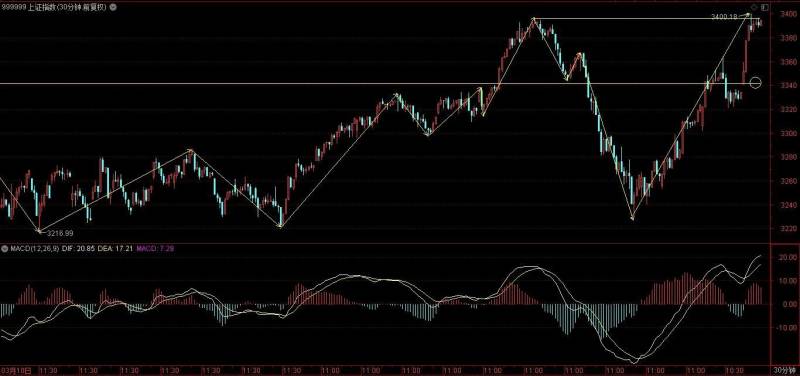Click the diamond icon at chart top-right
The height and width of the screenshot is (376, 800).
754,7
